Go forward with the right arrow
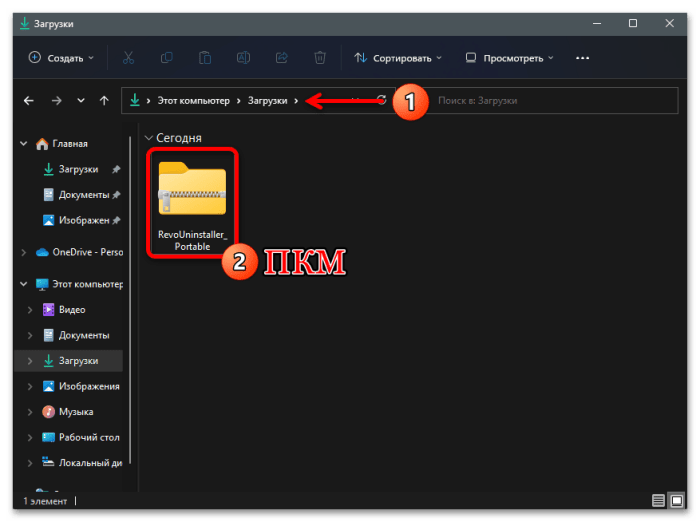 click(x=56, y=101)
